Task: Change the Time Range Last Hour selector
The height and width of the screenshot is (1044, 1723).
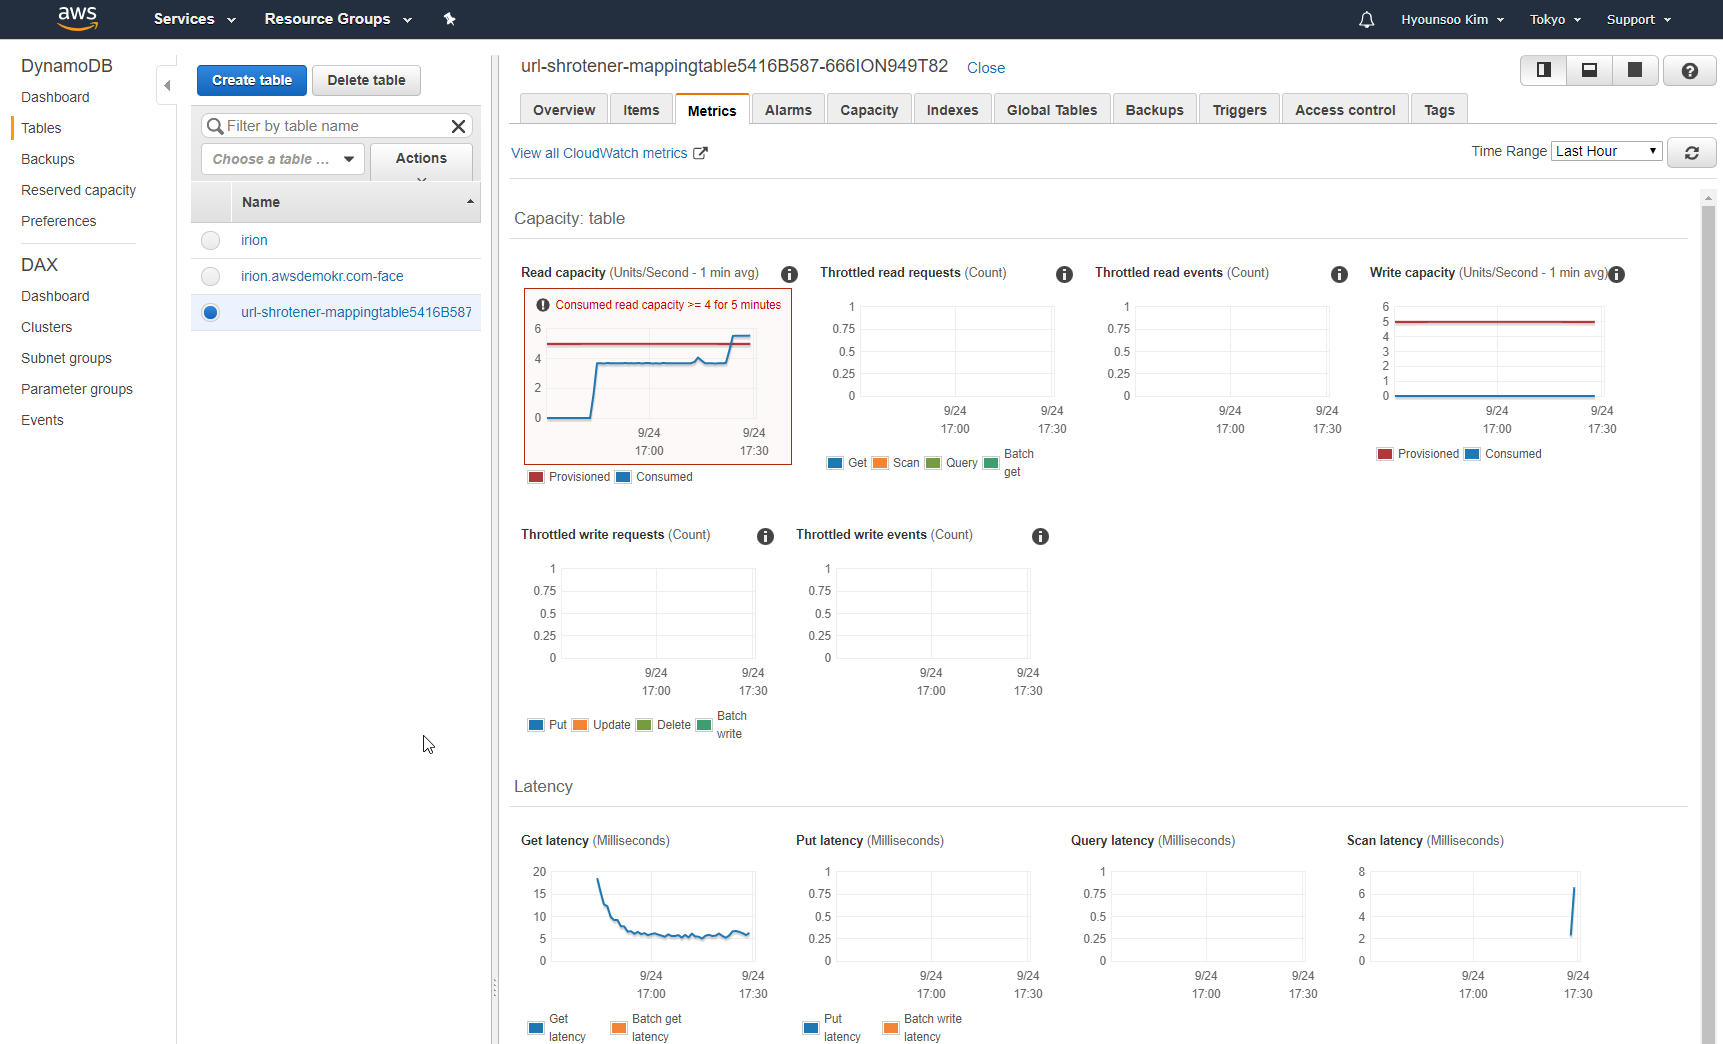Action: 1606,151
